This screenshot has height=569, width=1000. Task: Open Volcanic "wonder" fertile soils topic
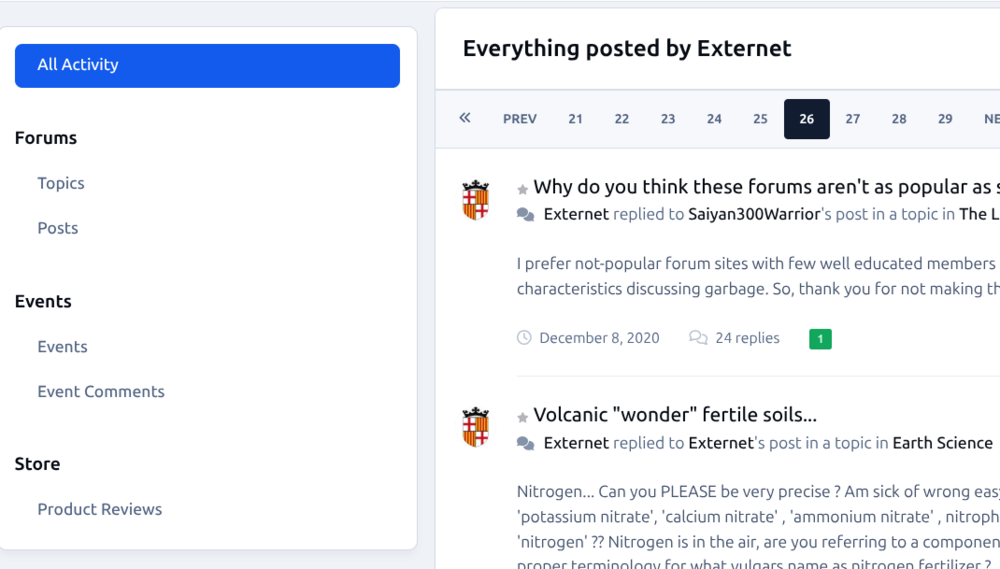[x=675, y=415]
